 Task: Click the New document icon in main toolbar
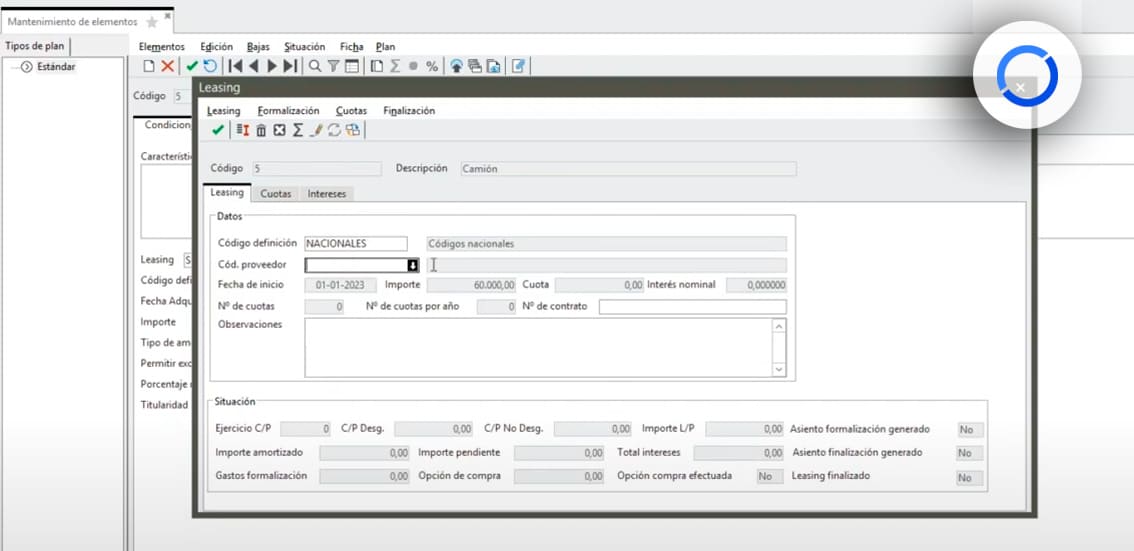[x=148, y=67]
